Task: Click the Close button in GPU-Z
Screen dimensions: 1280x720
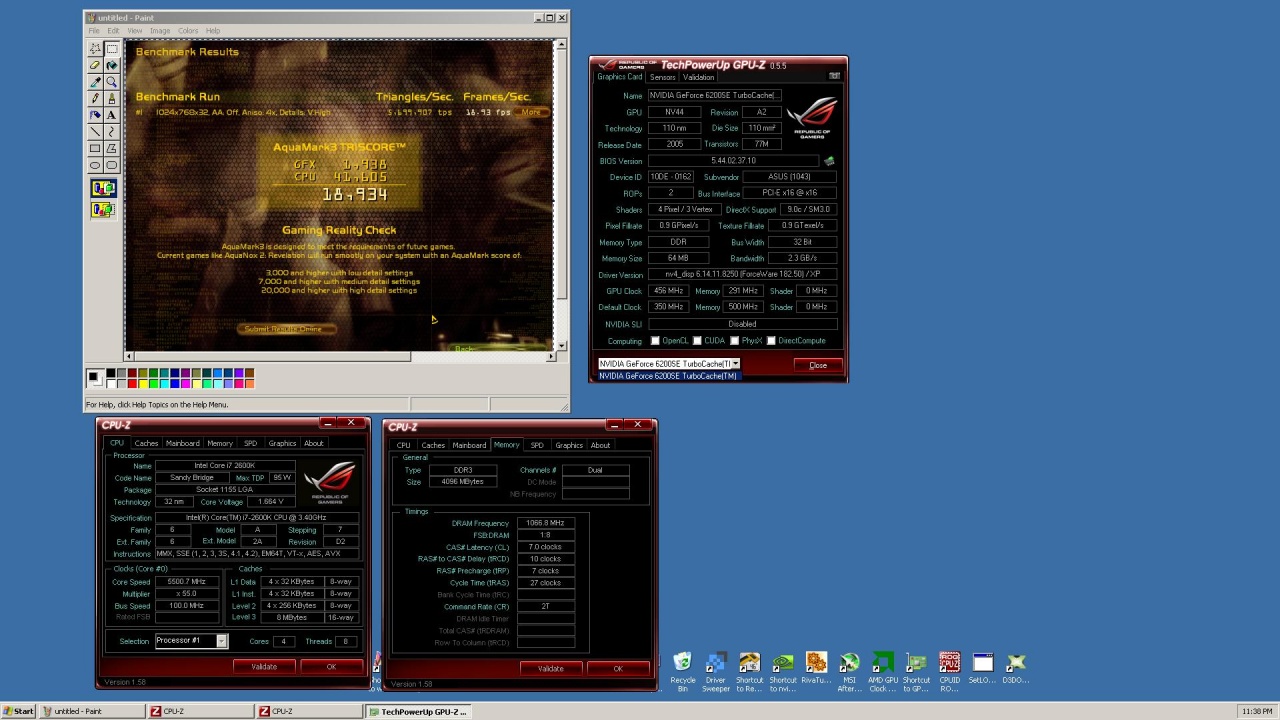Action: tap(817, 365)
